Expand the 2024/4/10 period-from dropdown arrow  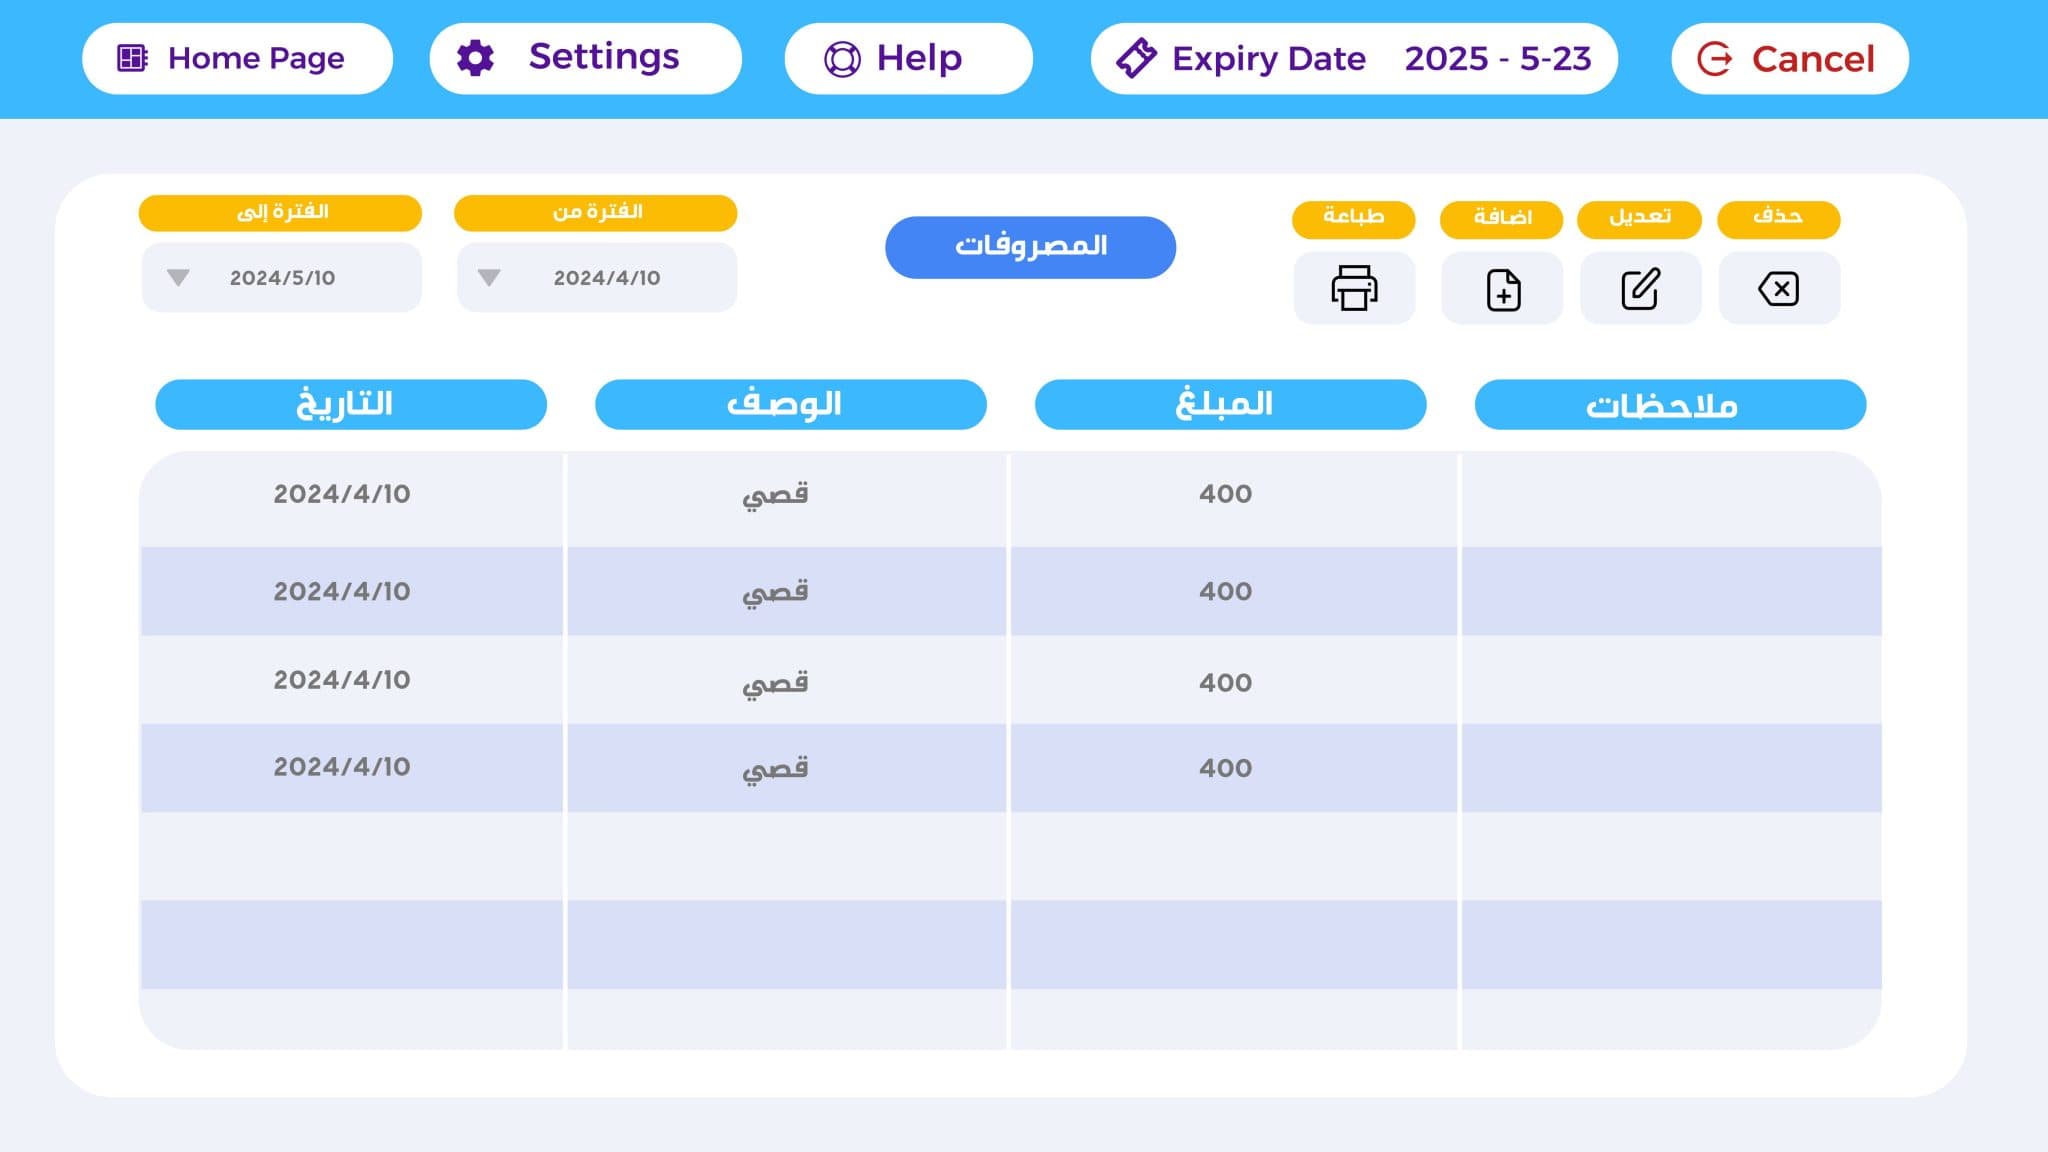(x=489, y=277)
